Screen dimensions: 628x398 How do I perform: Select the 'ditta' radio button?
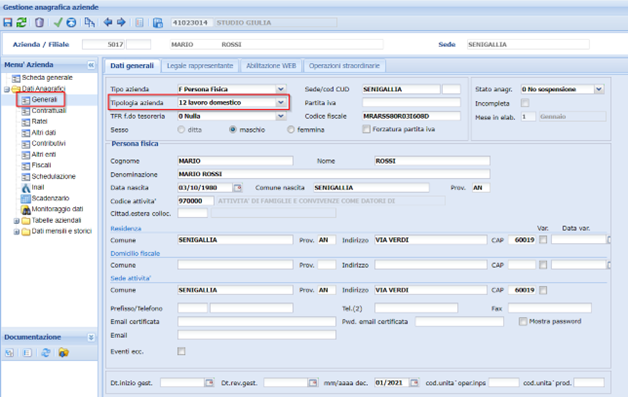[x=181, y=129]
